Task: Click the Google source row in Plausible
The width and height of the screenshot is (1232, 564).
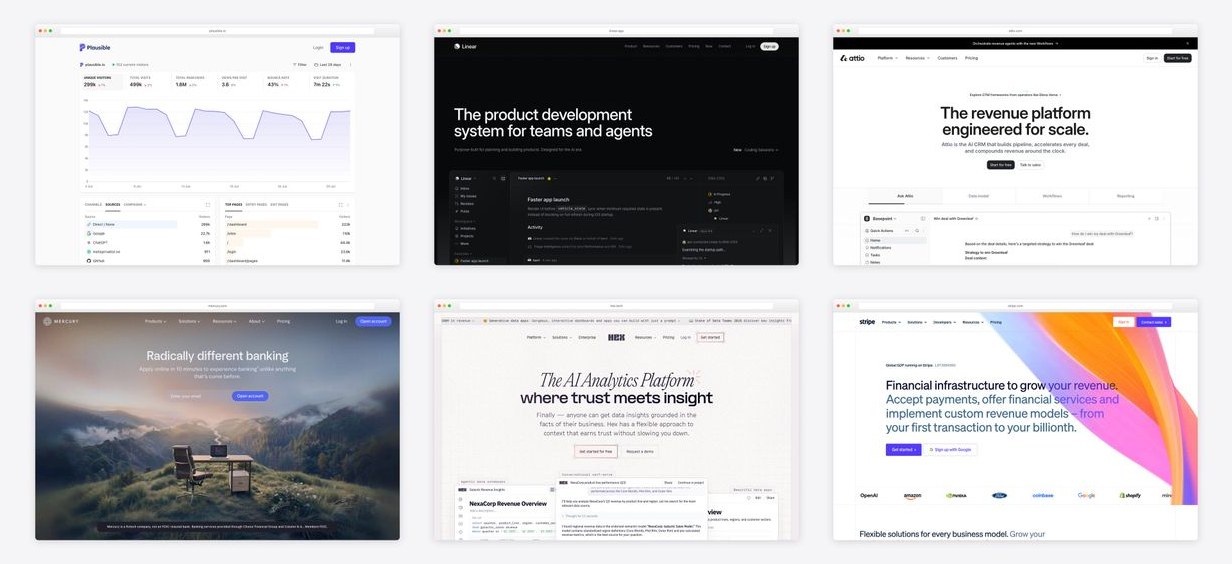Action: pos(148,233)
